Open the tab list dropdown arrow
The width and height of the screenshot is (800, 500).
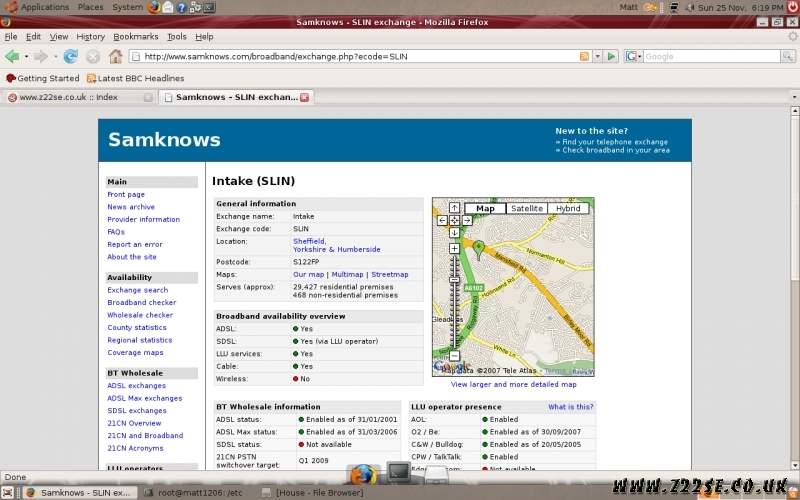point(794,97)
